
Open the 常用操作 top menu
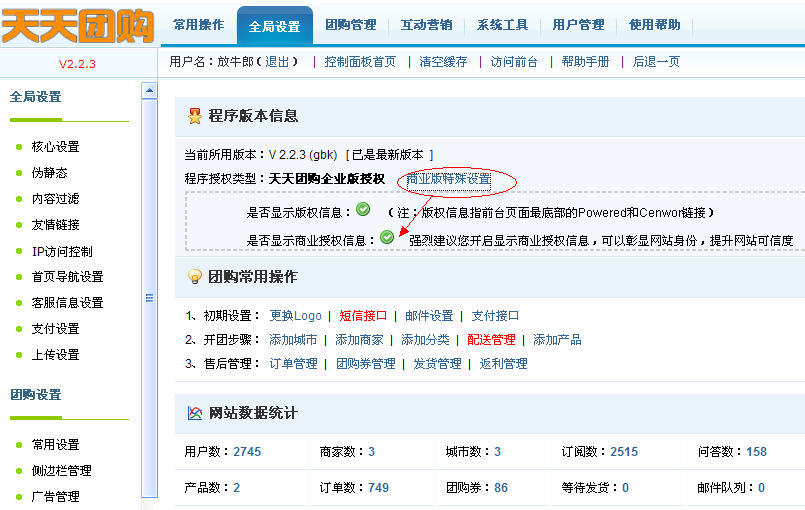click(198, 25)
